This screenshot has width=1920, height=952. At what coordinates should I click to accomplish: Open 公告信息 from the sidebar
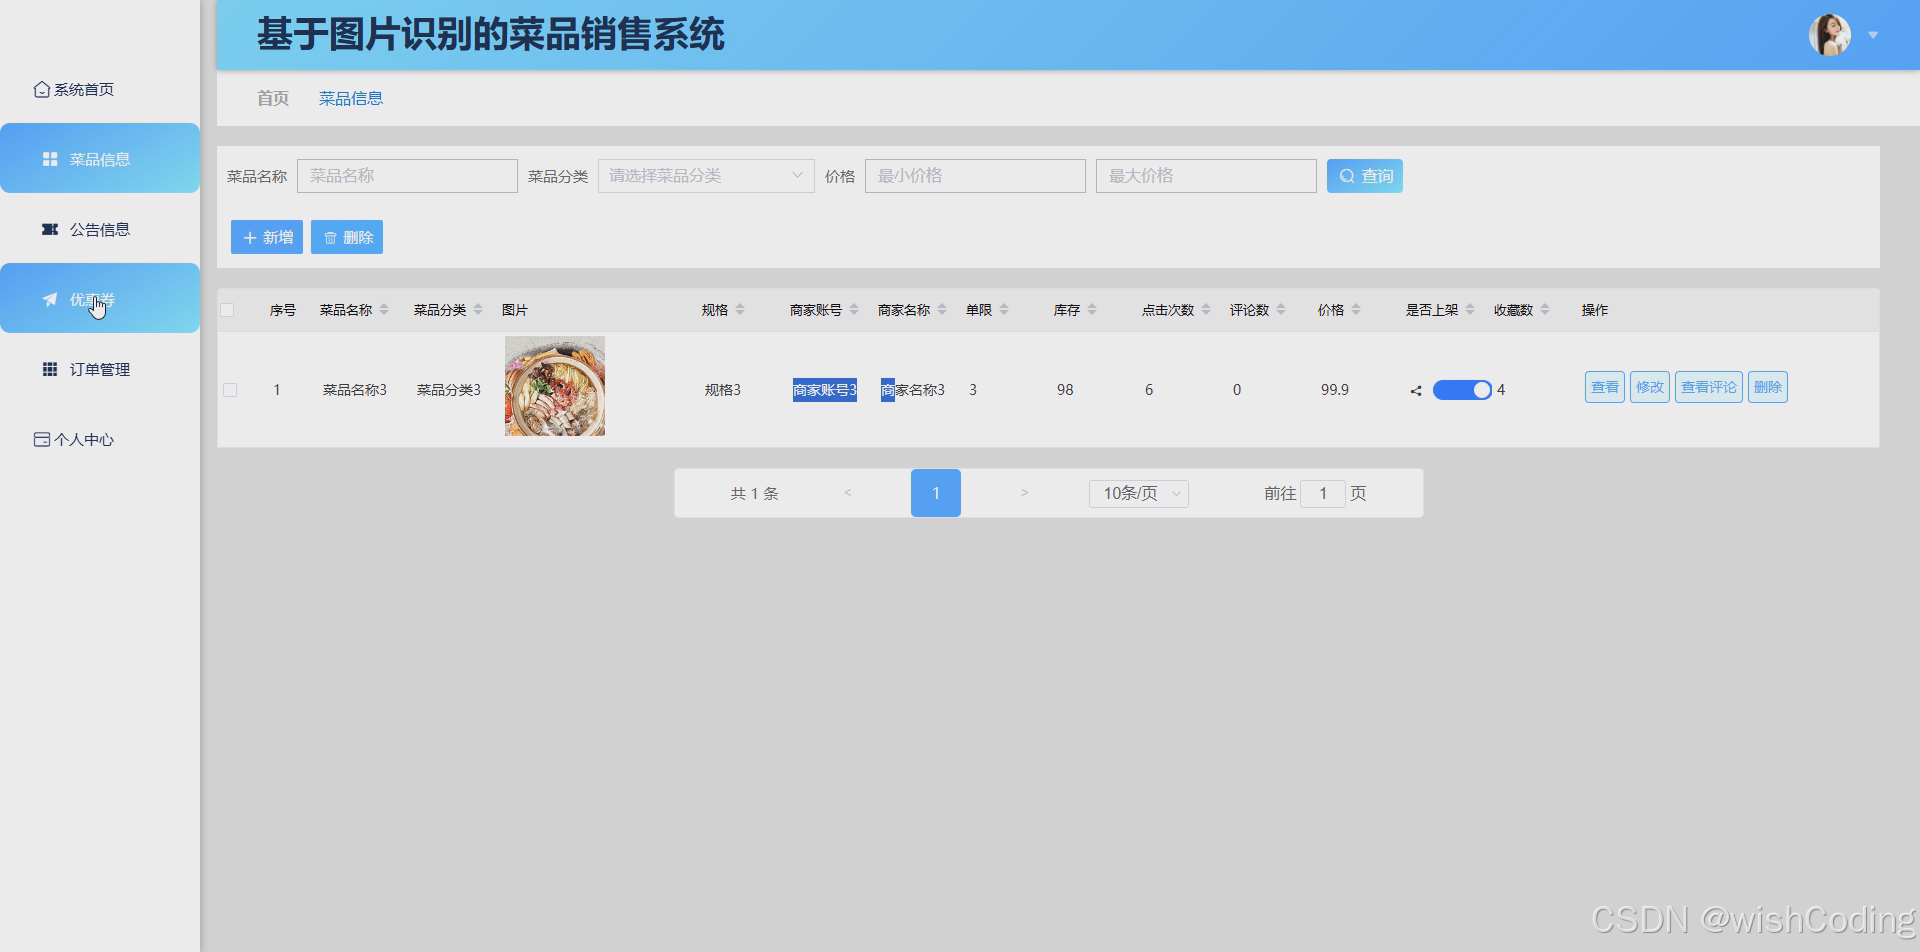click(x=49, y=229)
